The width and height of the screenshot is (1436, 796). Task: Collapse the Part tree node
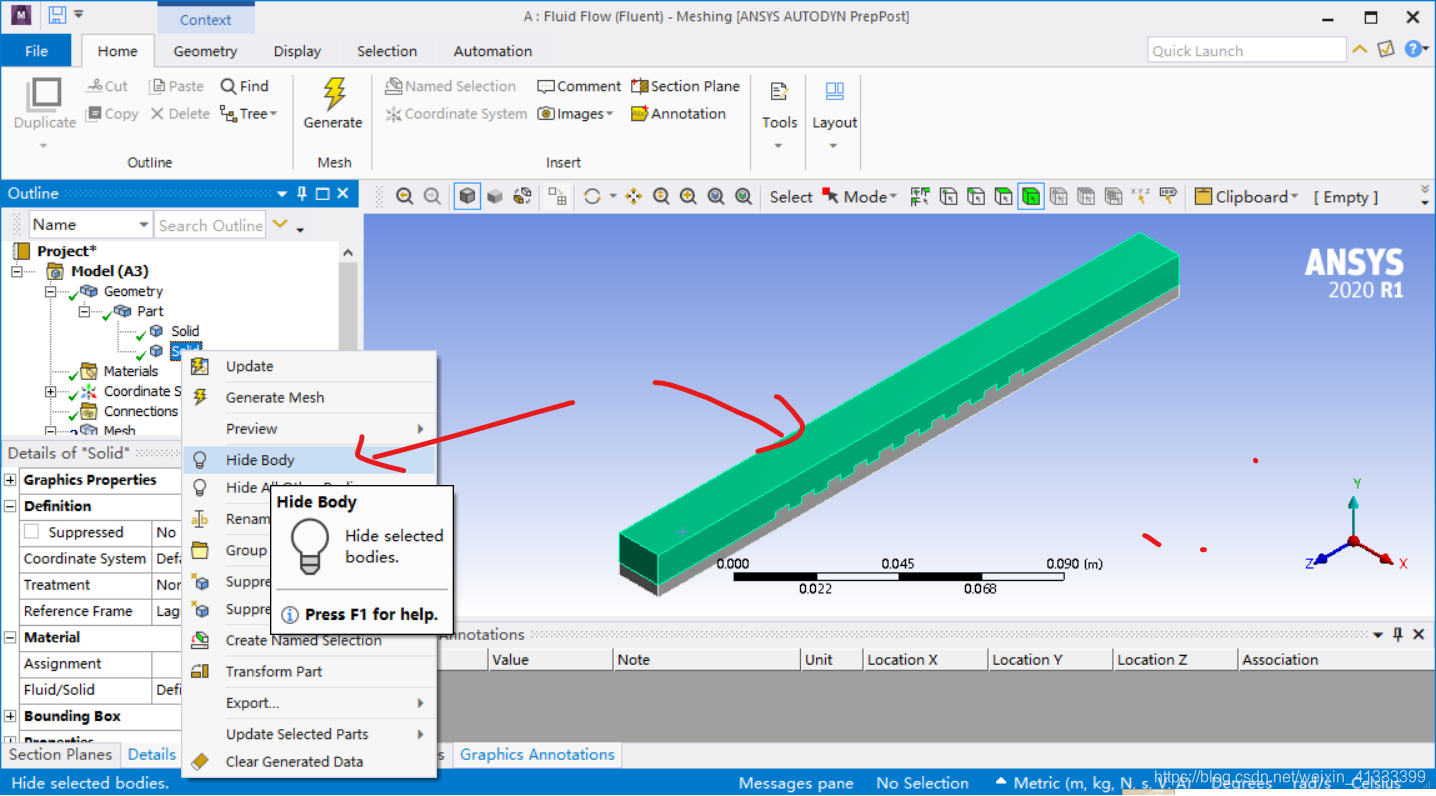pyautogui.click(x=84, y=311)
